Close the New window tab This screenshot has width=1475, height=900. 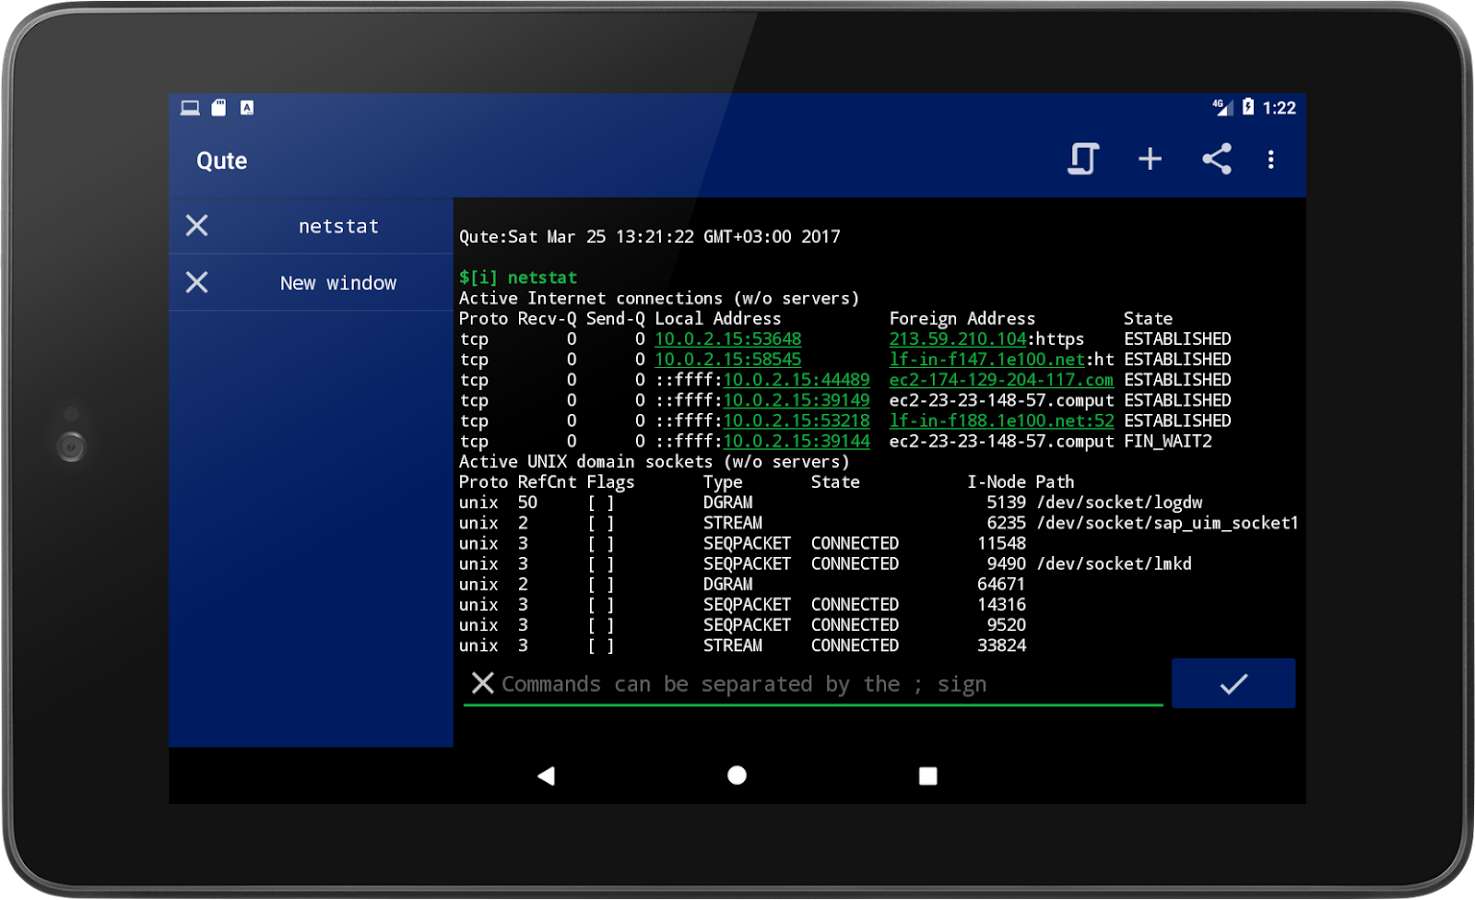point(197,283)
